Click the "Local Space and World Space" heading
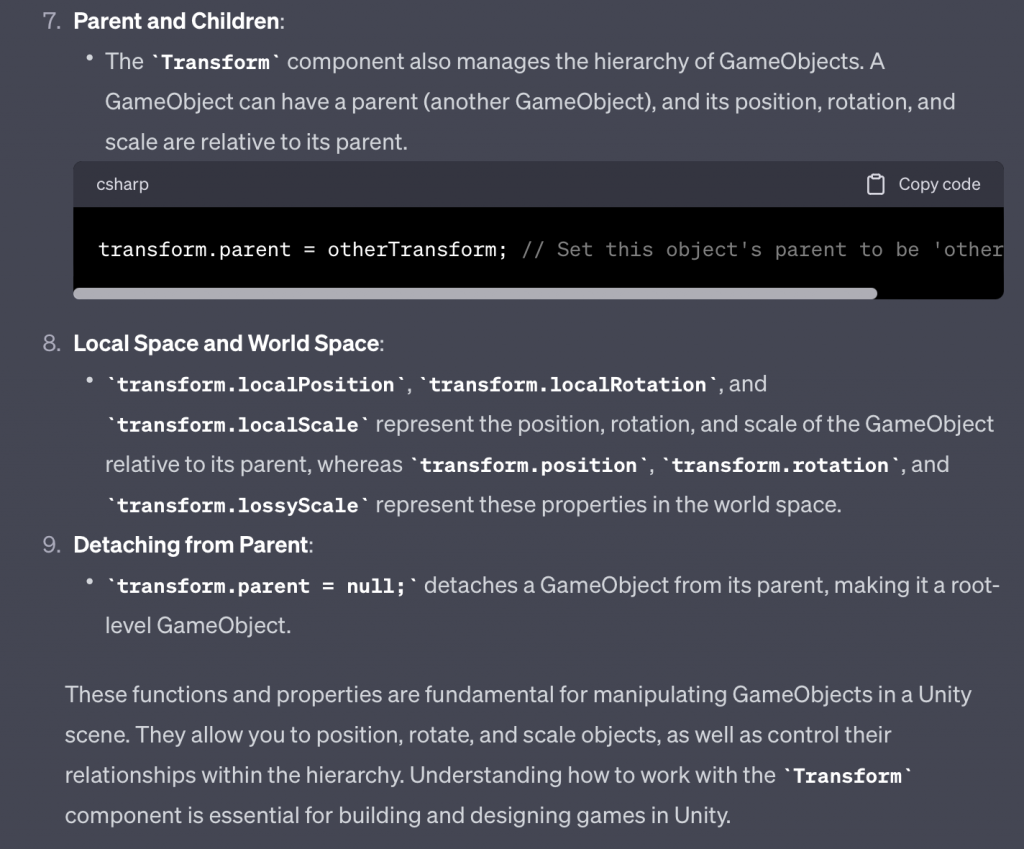 226,343
